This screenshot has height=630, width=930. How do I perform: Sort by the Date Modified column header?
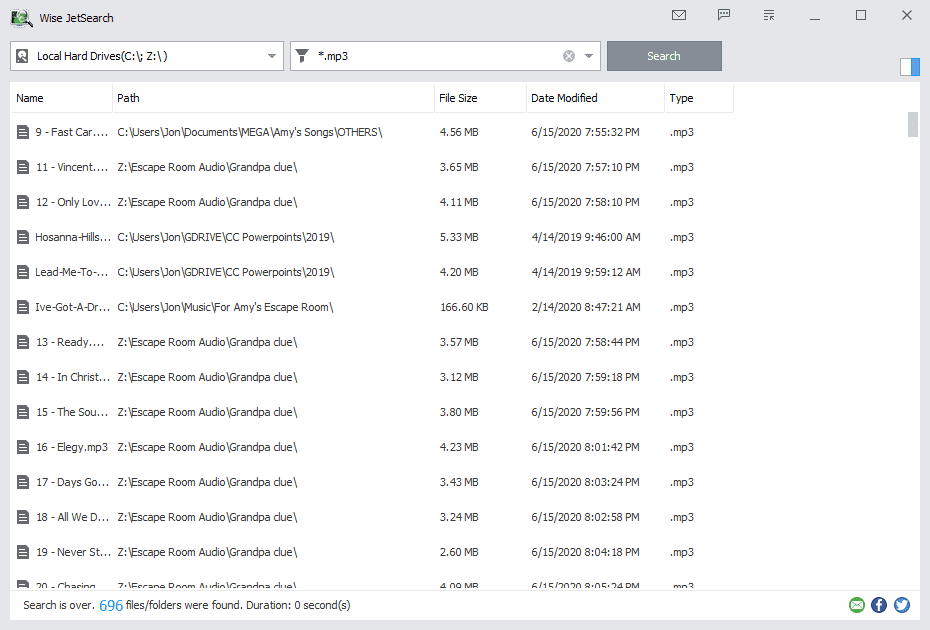tap(595, 98)
